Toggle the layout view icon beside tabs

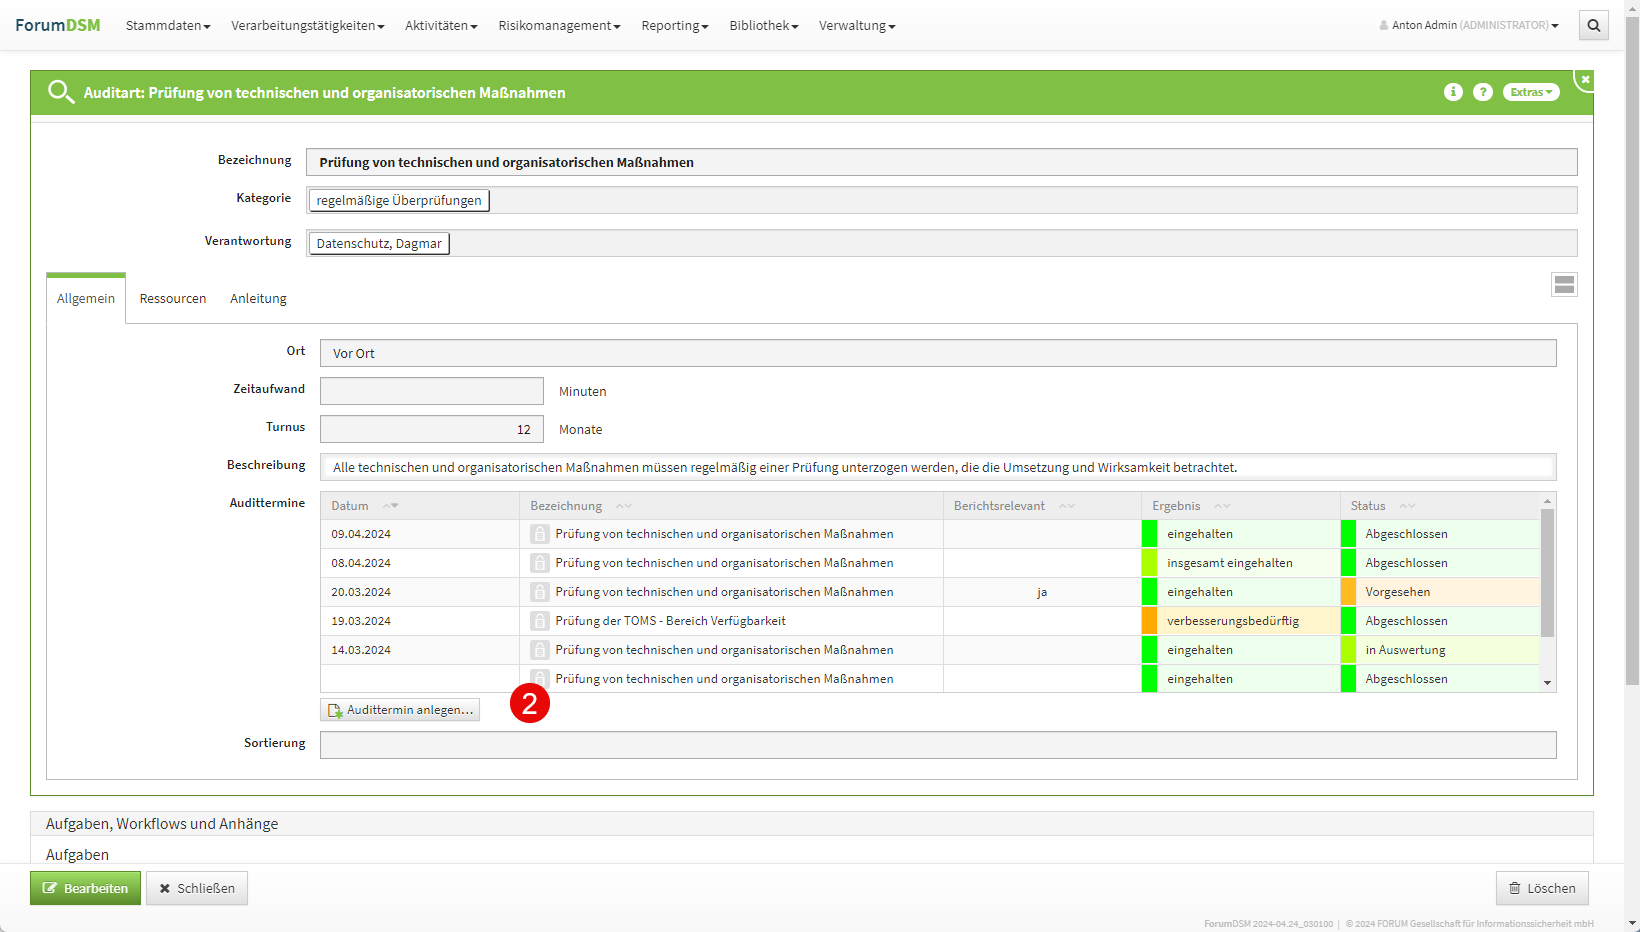coord(1564,285)
